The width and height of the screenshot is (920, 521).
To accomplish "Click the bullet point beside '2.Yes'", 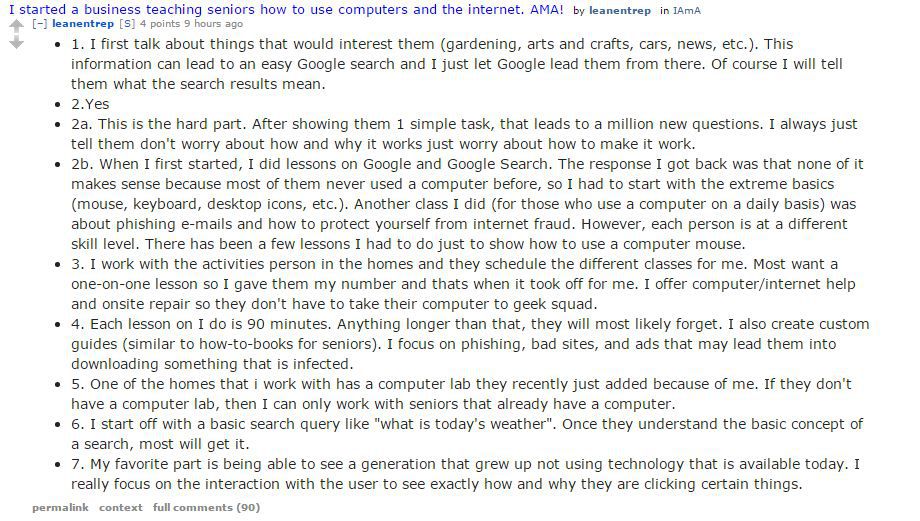I will click(58, 105).
